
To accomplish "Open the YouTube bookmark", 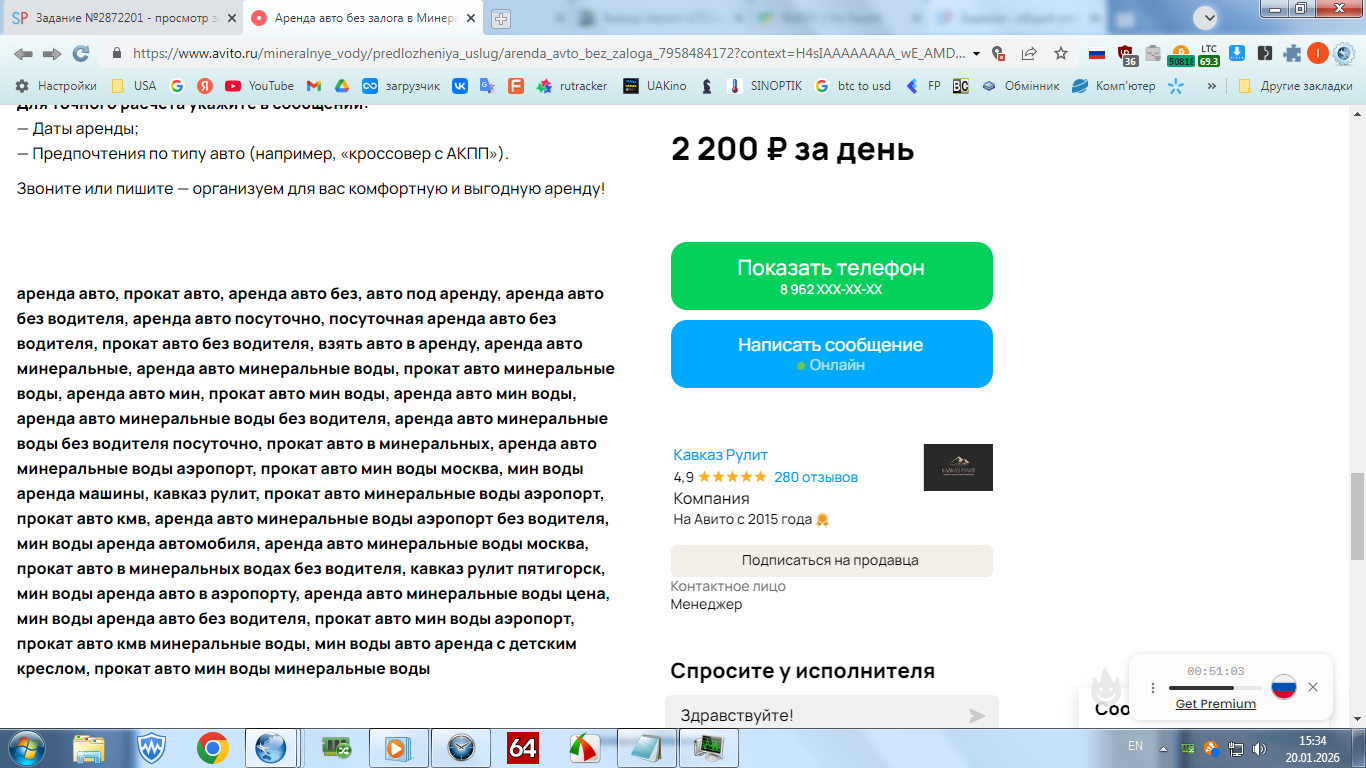I will click(x=259, y=86).
